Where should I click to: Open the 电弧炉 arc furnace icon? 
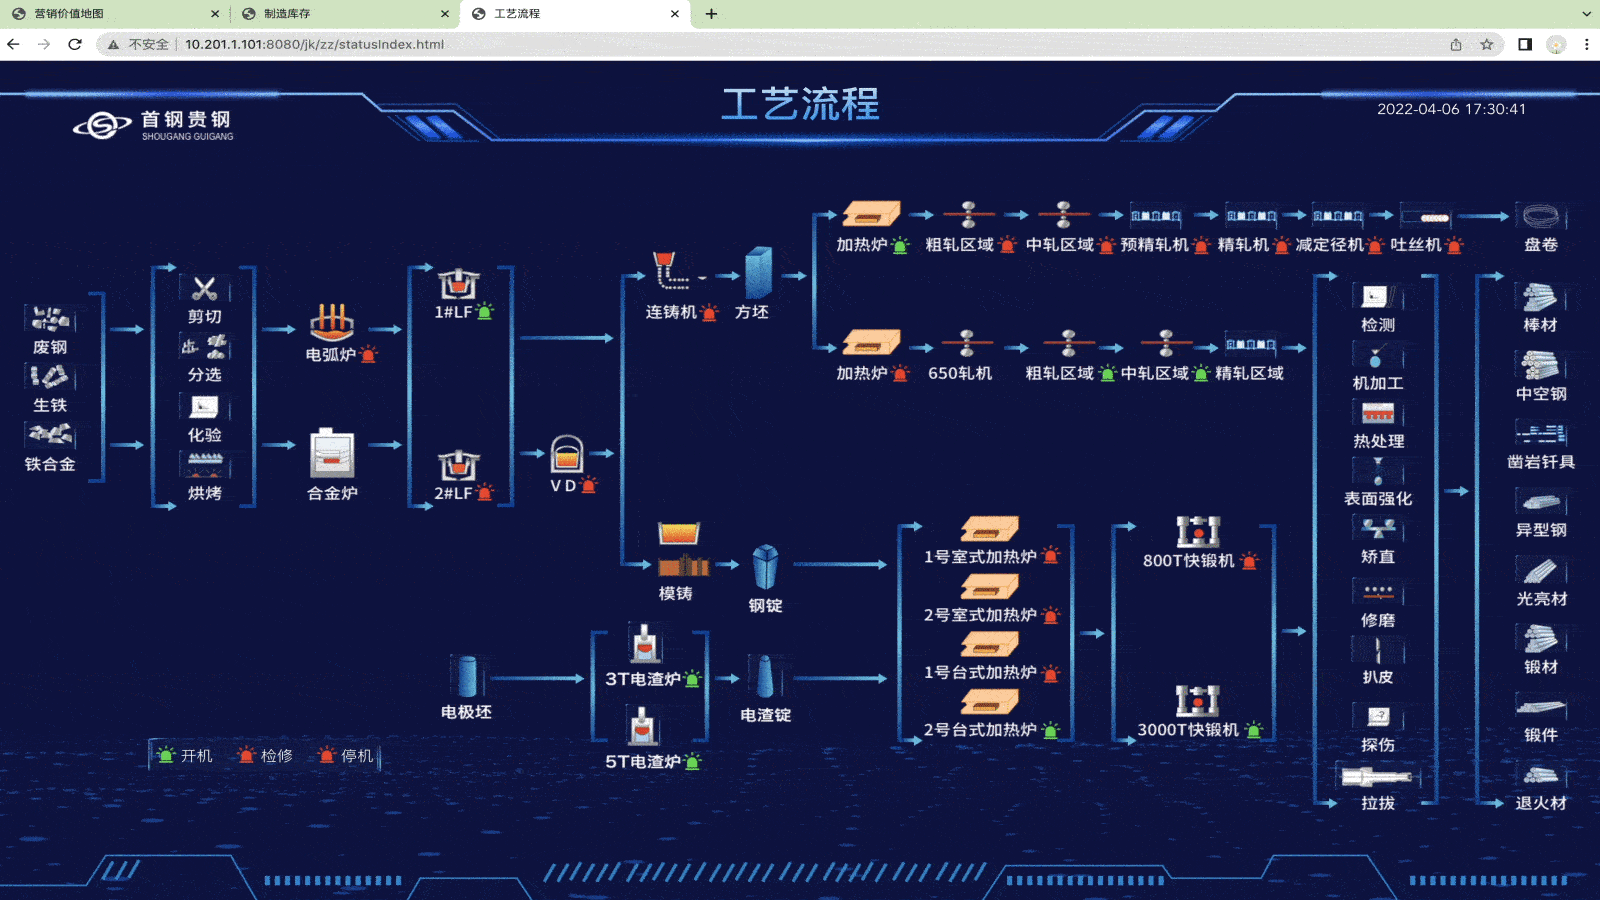(332, 323)
